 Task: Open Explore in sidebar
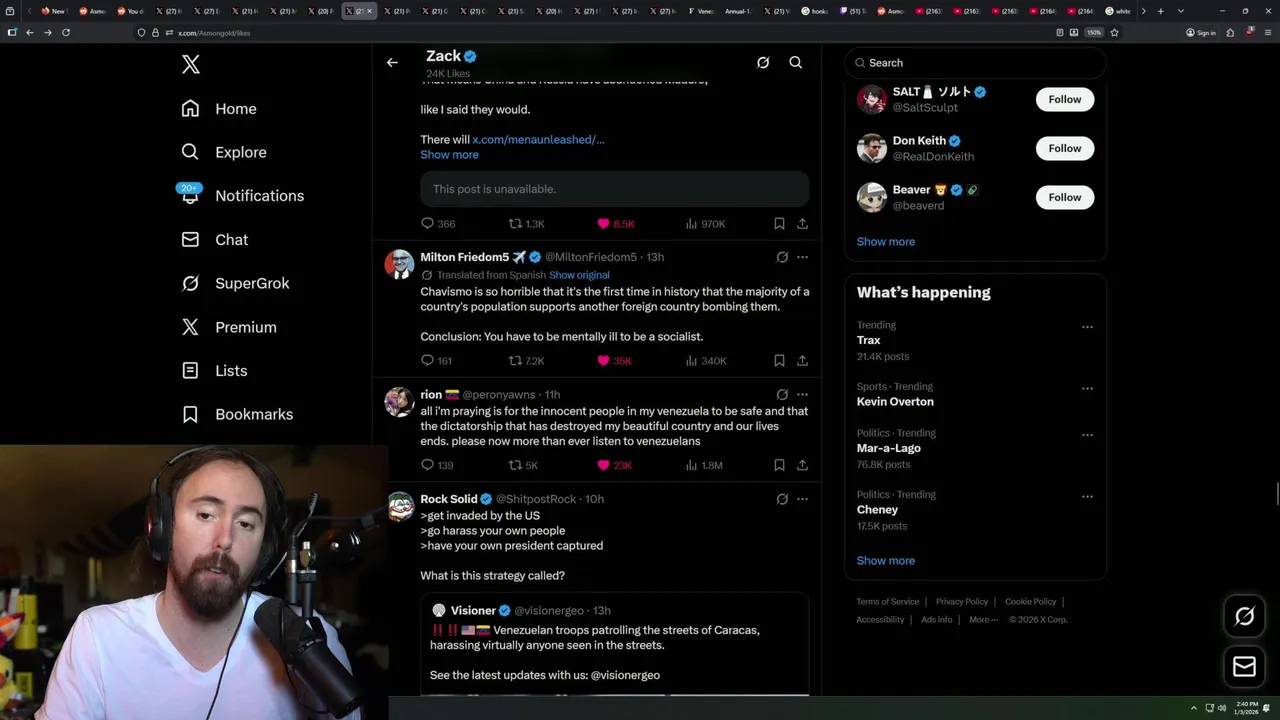tap(224, 152)
